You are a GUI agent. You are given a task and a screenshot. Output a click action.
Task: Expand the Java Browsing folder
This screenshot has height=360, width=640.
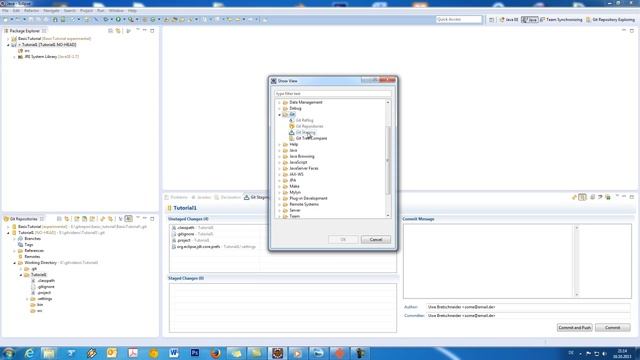(280, 156)
